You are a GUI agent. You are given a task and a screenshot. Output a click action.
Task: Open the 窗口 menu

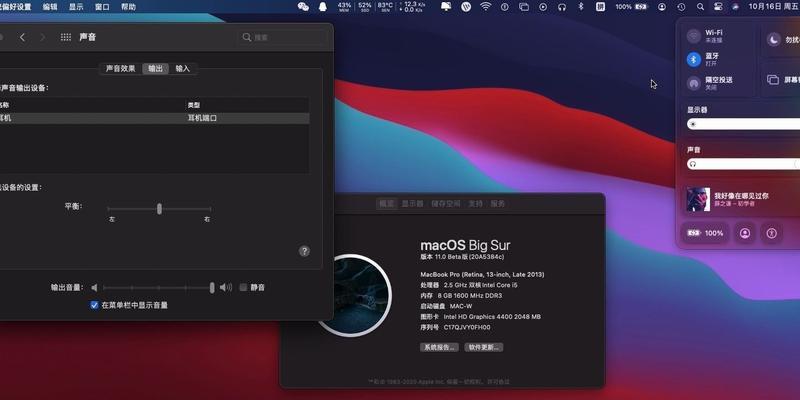click(102, 7)
